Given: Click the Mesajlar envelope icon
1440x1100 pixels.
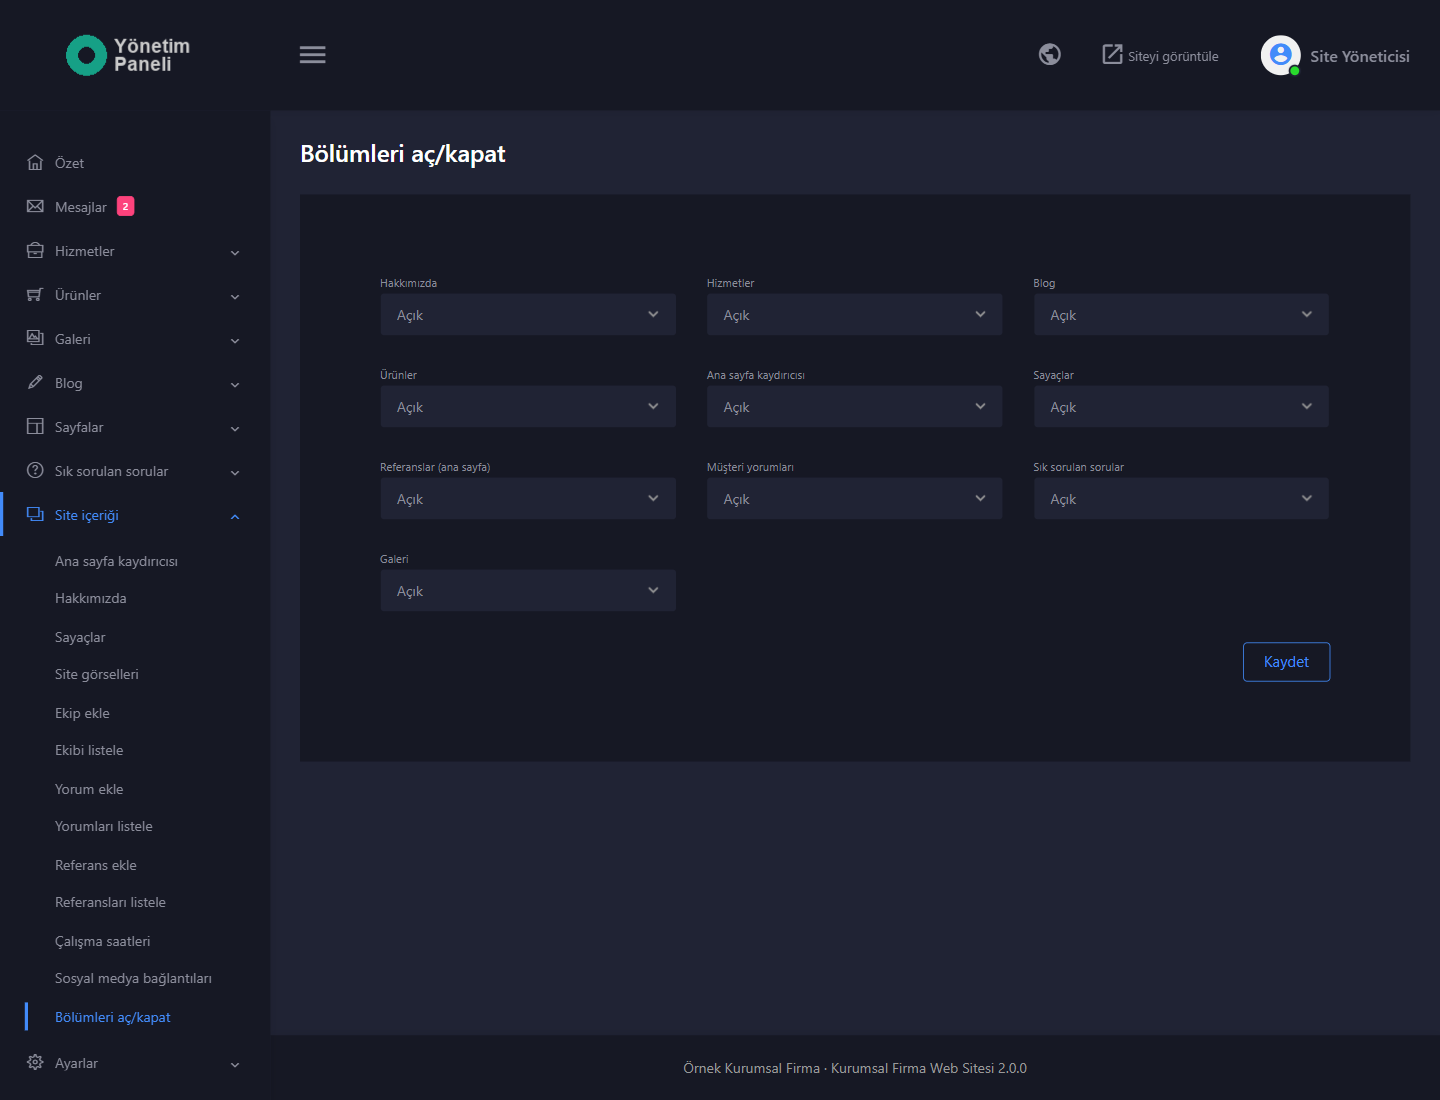Looking at the screenshot, I should (x=35, y=206).
